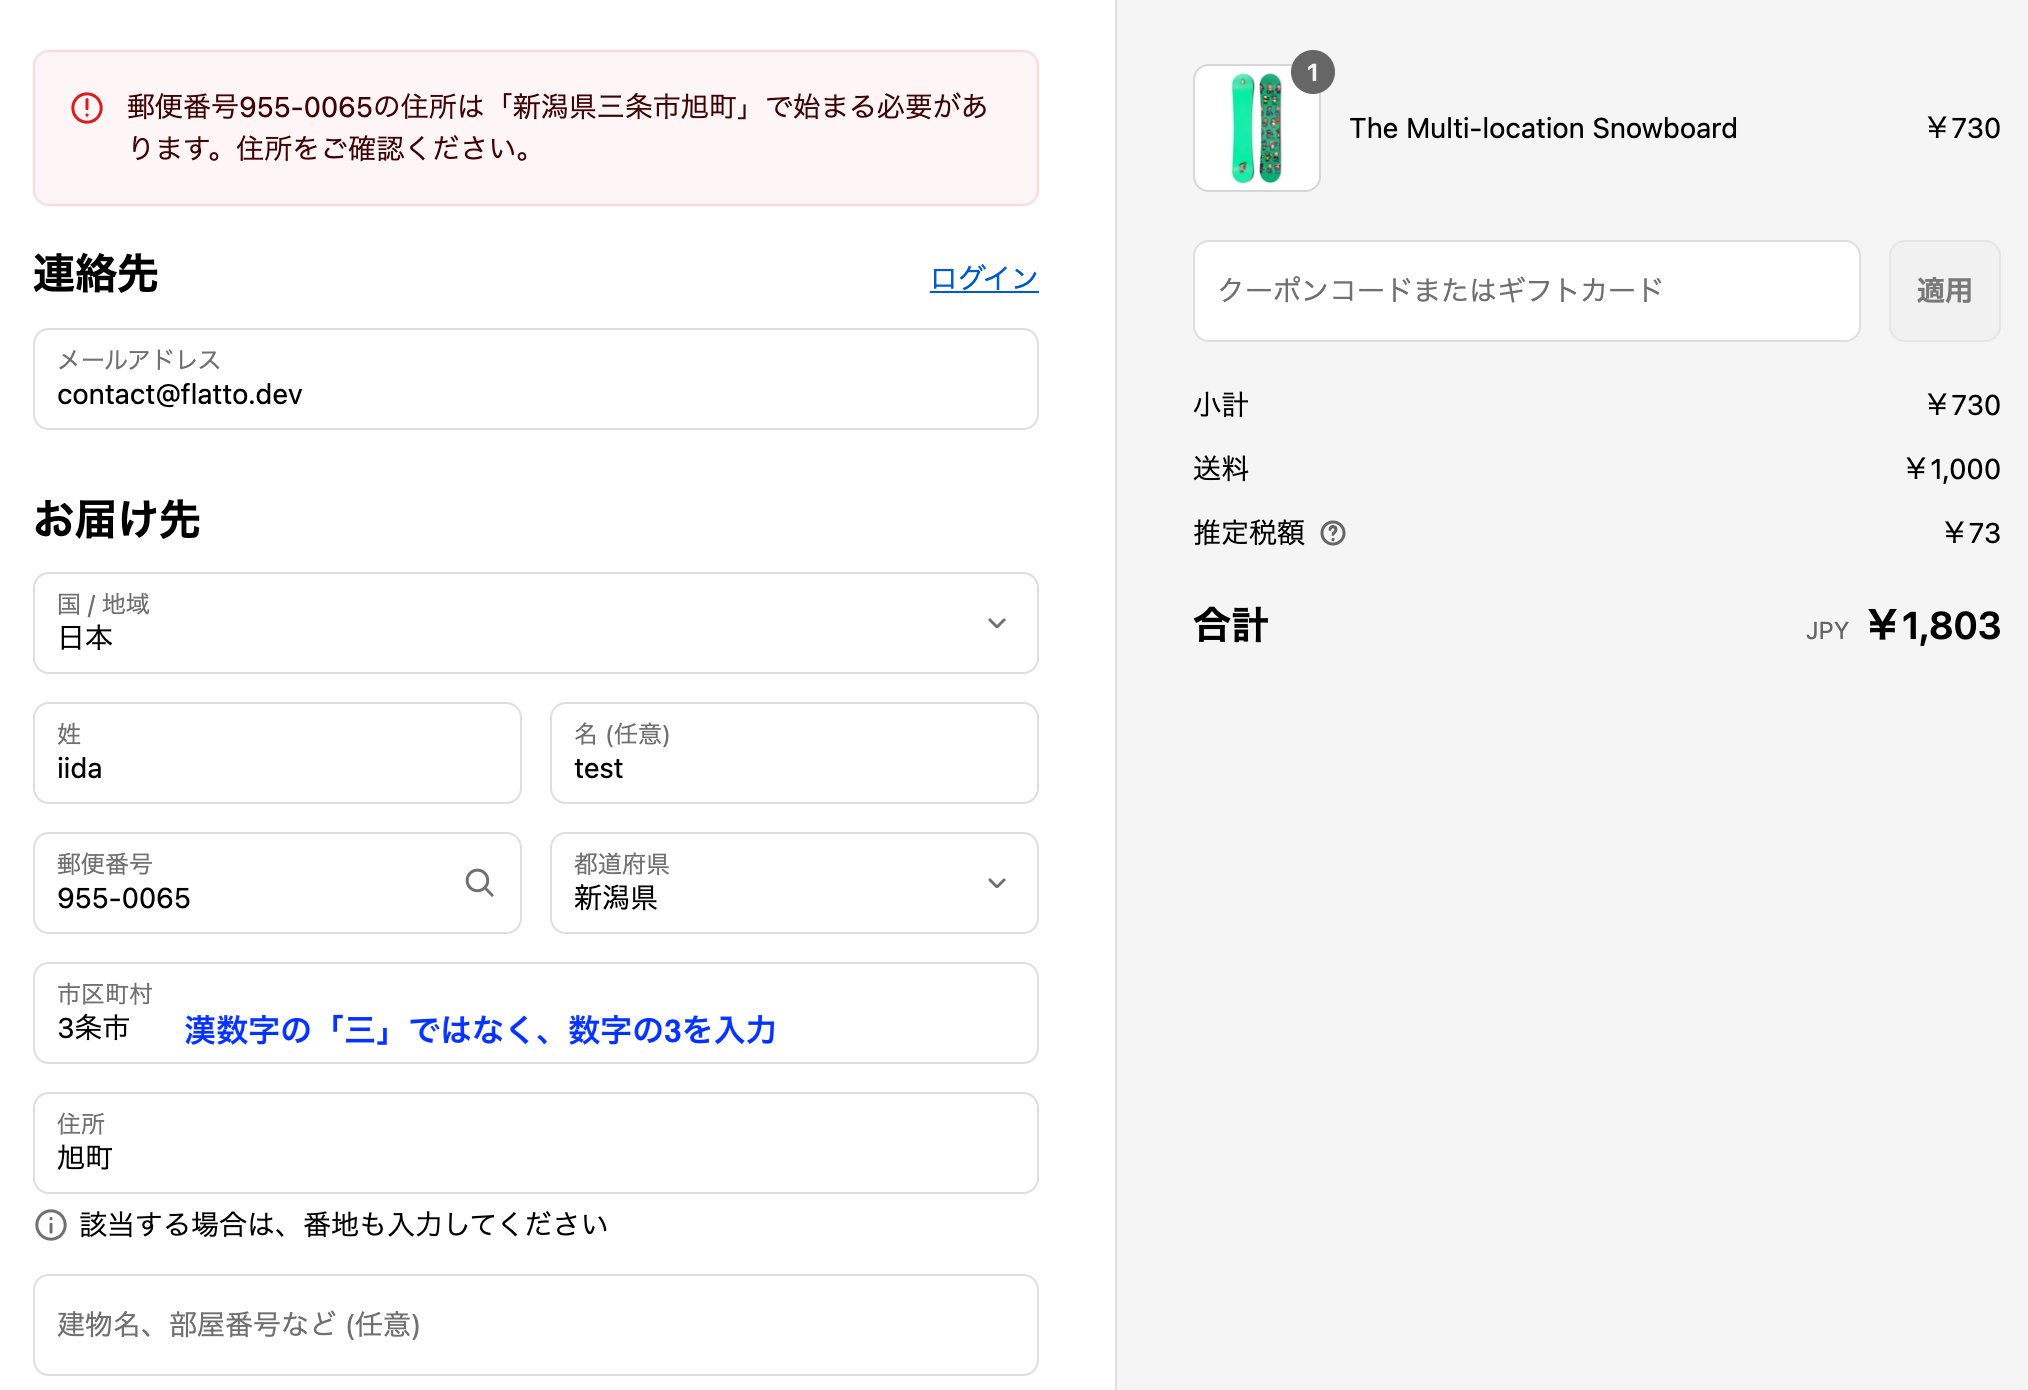Select the 名 (任意) first name field
The image size is (2028, 1390).
point(793,754)
